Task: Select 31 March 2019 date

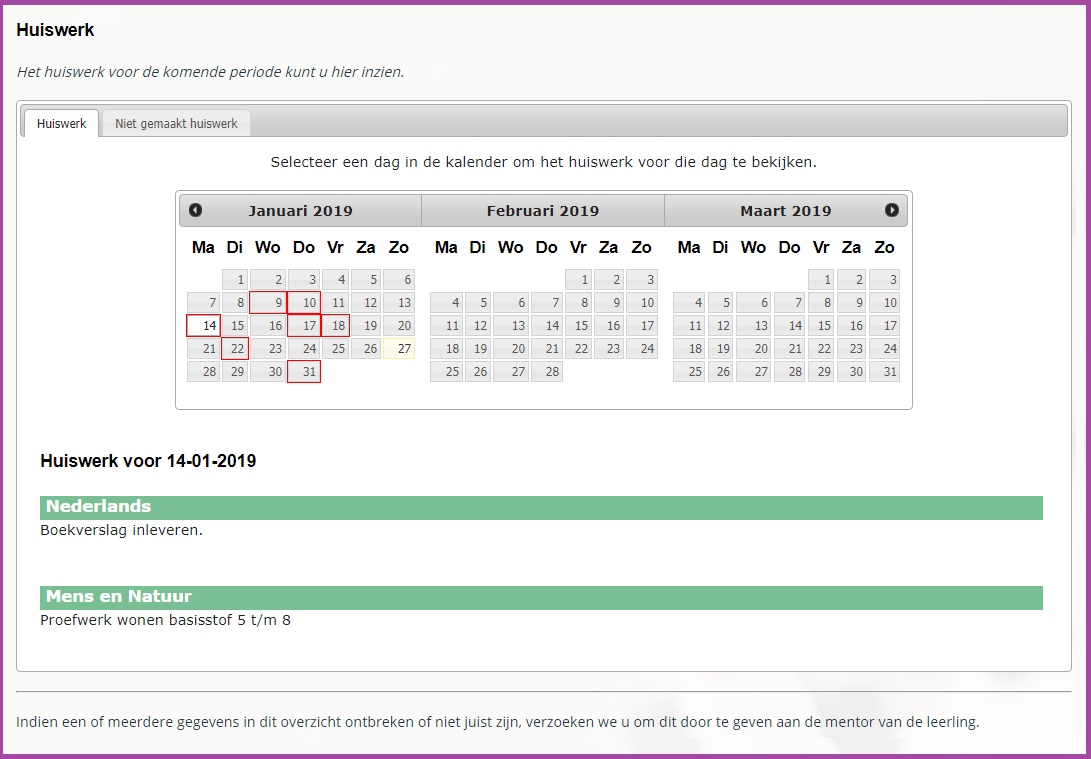Action: pos(884,372)
